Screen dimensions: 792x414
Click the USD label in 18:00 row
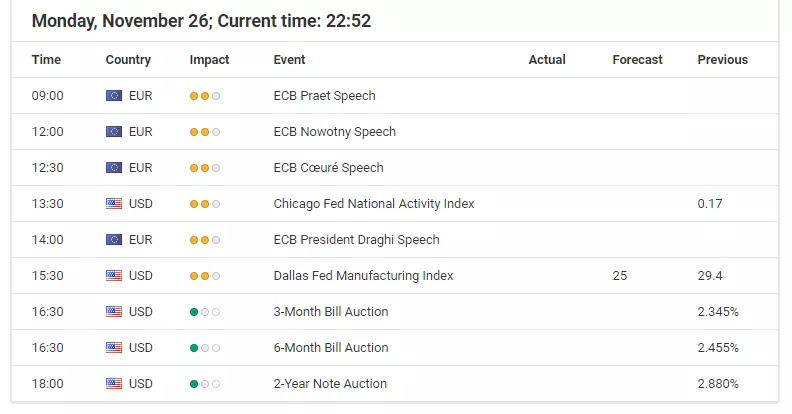[140, 384]
